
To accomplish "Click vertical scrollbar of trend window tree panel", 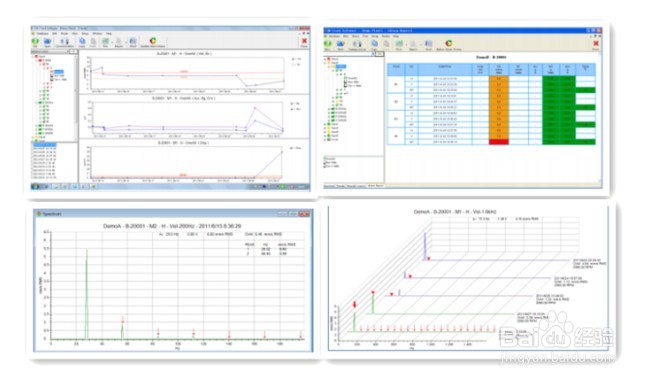I will tap(76, 96).
